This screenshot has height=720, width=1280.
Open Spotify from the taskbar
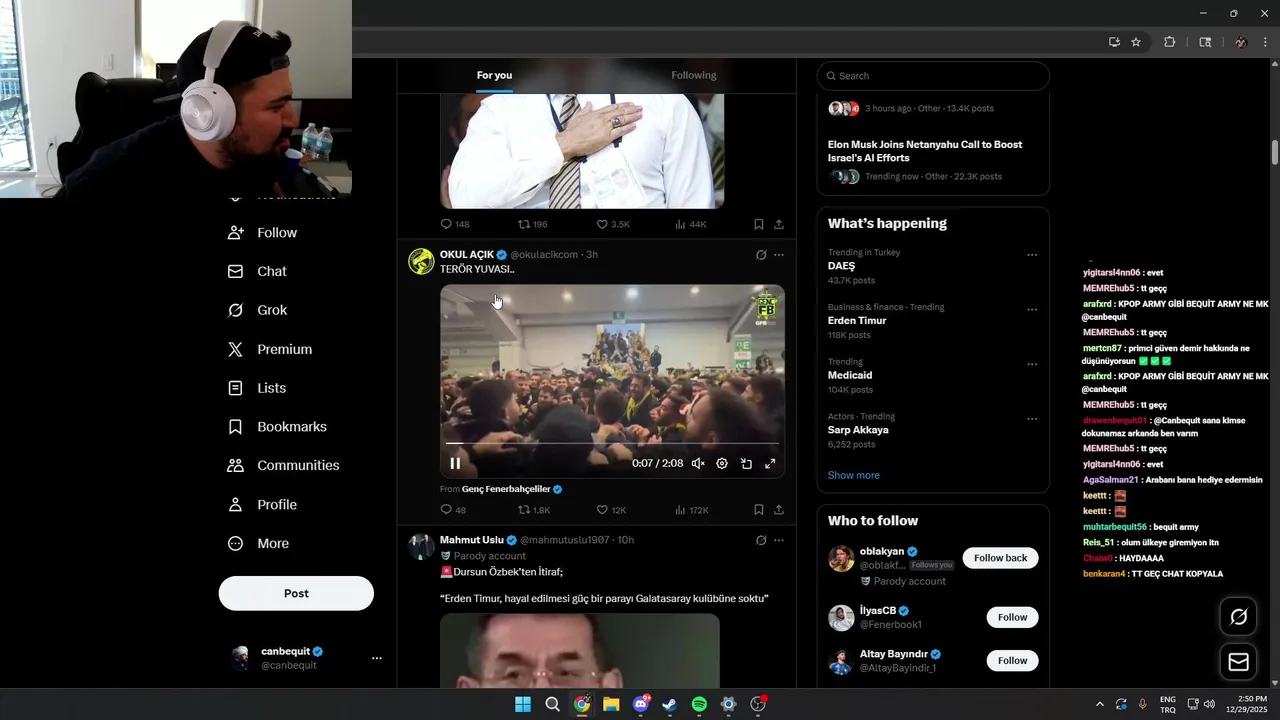pyautogui.click(x=699, y=704)
